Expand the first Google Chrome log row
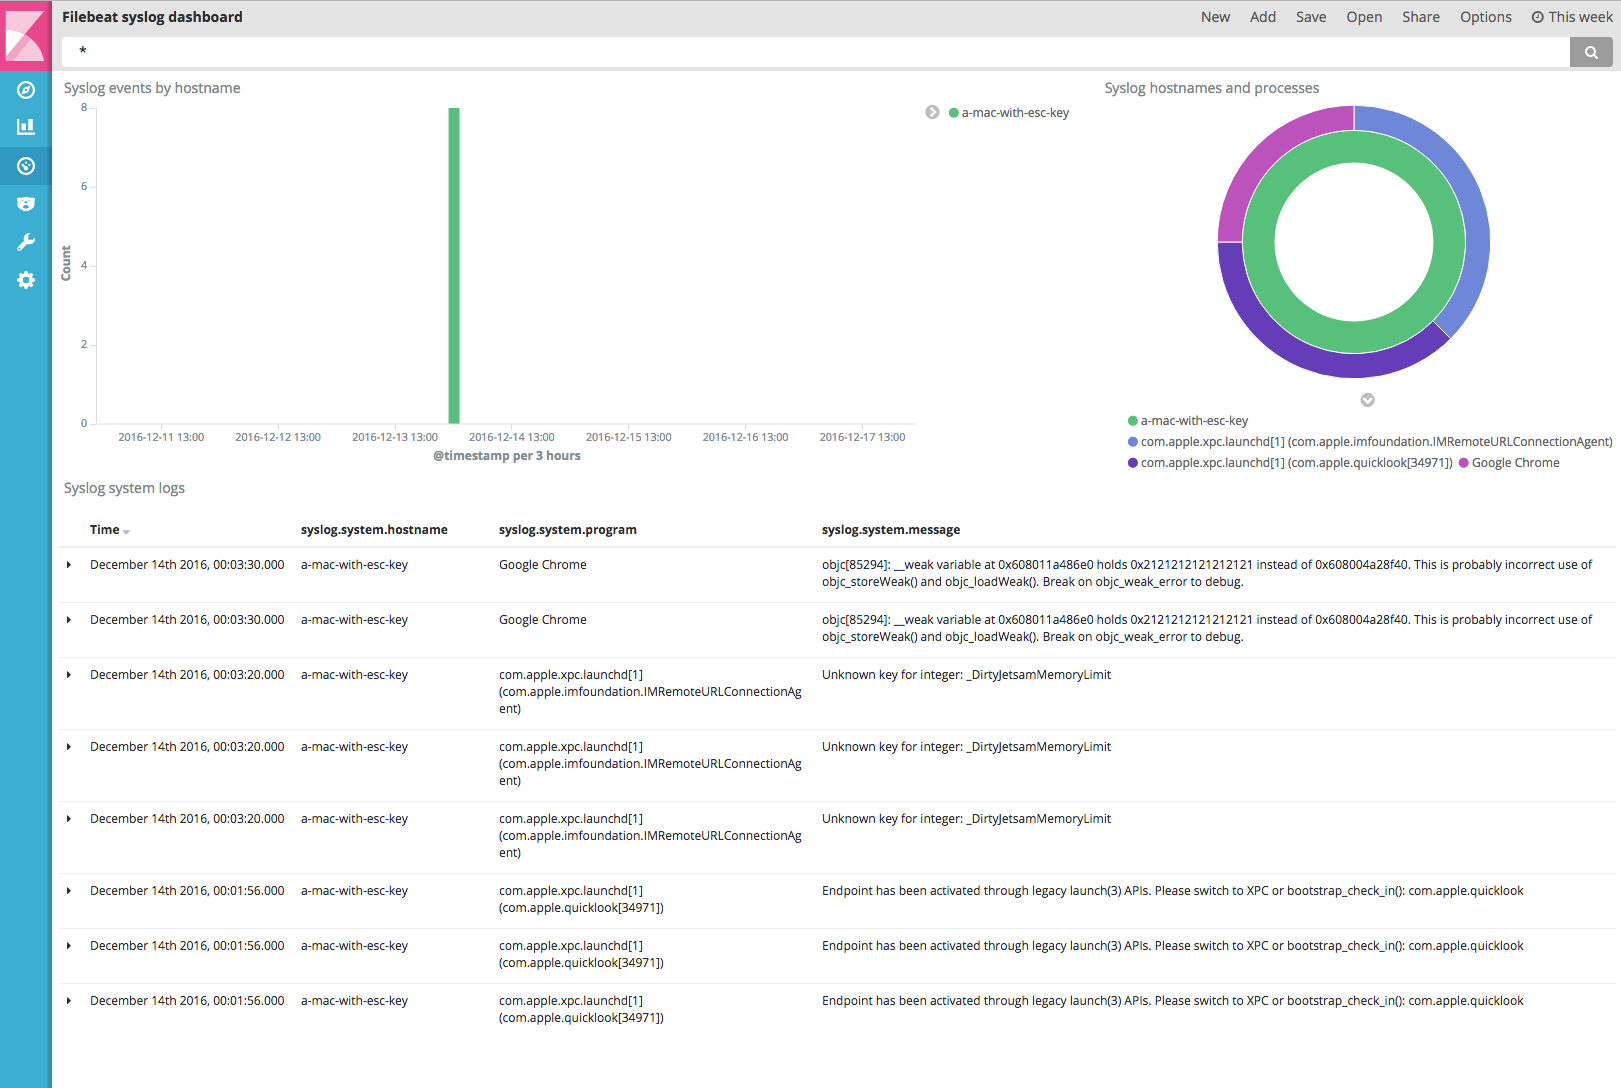Screen dimensions: 1621x1088 68,564
